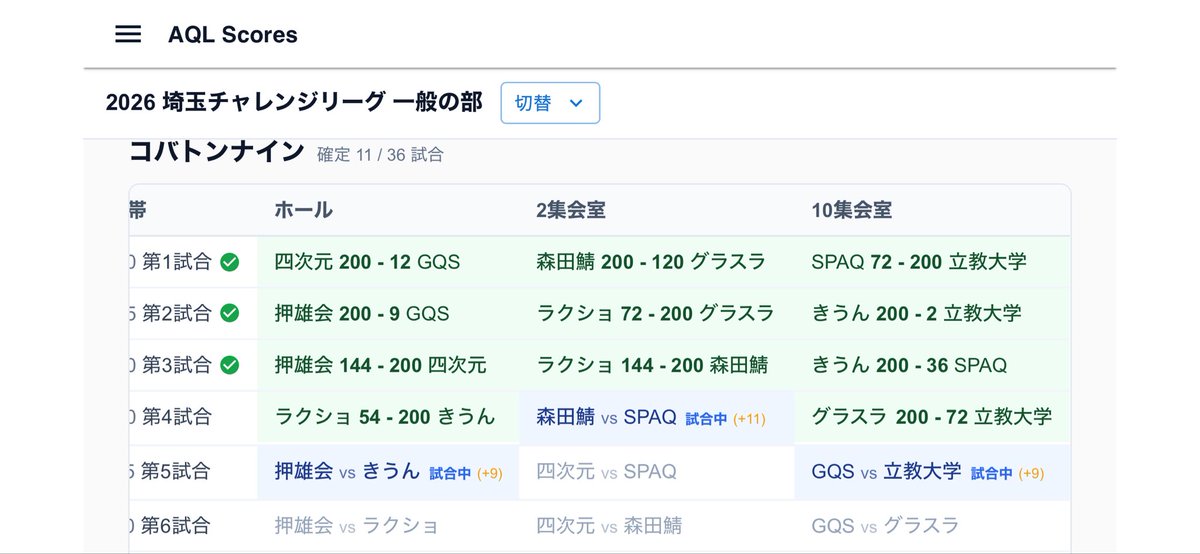Open match 四次元 200 - 12 GQS
The height and width of the screenshot is (554, 1200).
pos(388,262)
